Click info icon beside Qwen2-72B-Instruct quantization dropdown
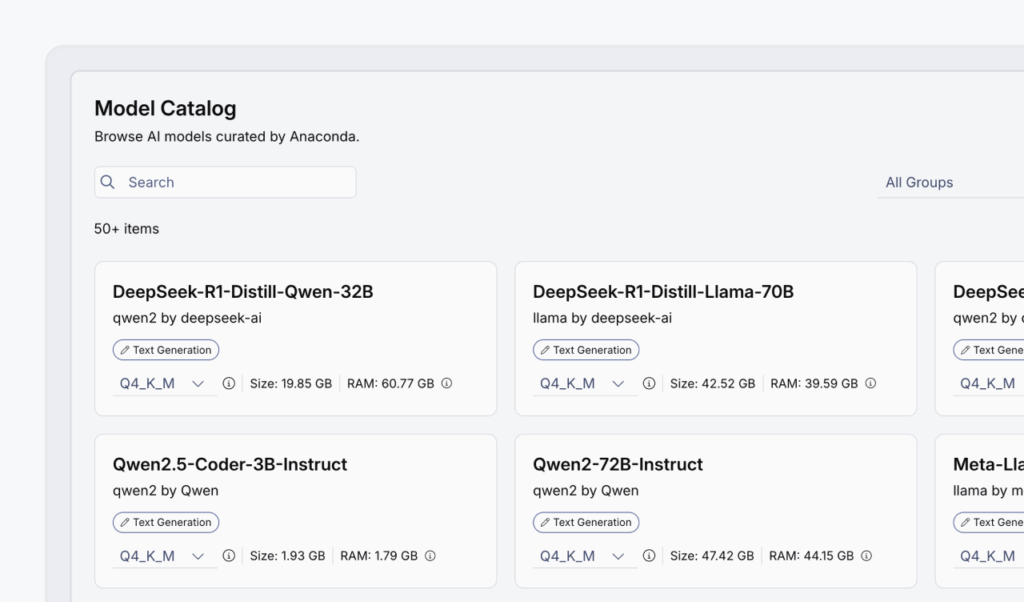Viewport: 1024px width, 602px height. click(649, 556)
